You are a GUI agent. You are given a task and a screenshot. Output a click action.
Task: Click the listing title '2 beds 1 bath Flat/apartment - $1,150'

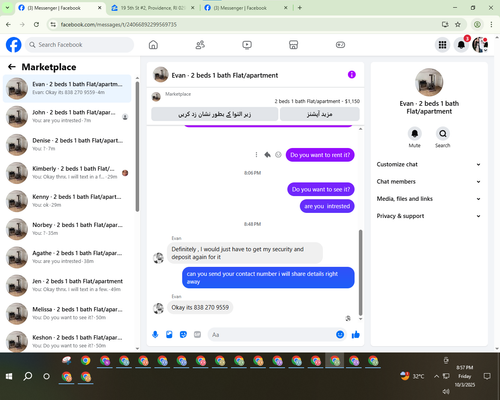click(x=317, y=101)
